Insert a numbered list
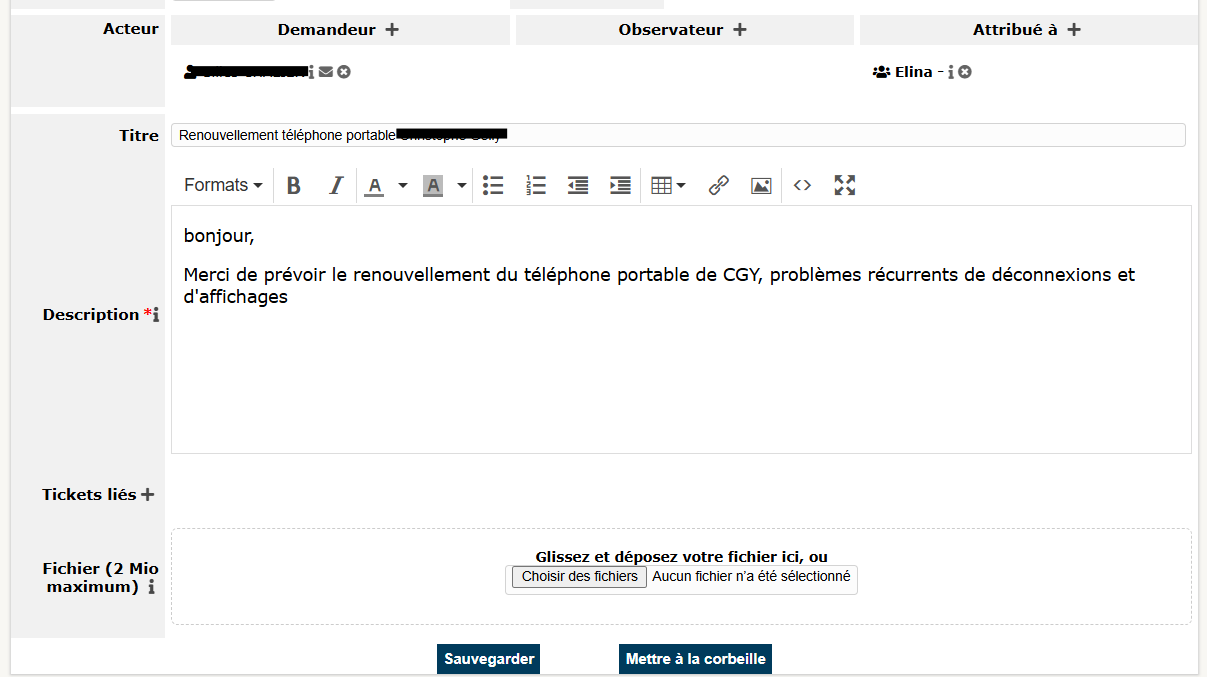Screen dimensions: 1207x677 pyautogui.click(x=536, y=185)
